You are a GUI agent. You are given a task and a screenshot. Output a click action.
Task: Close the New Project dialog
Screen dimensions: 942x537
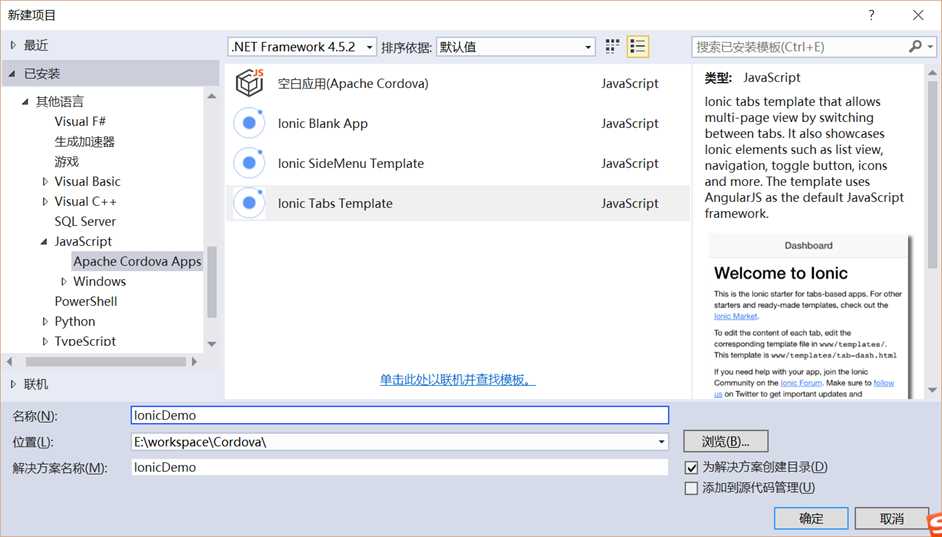point(918,15)
